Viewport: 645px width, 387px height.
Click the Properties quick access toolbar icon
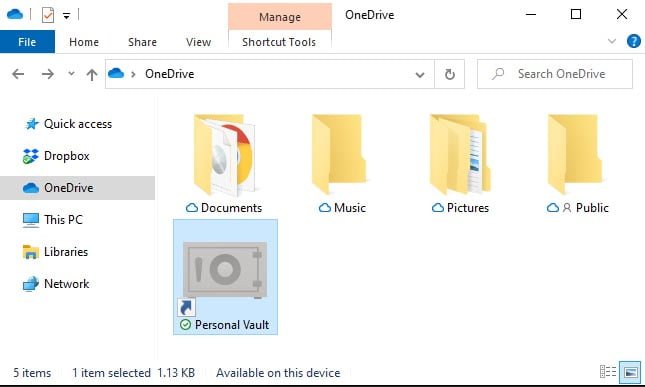48,16
